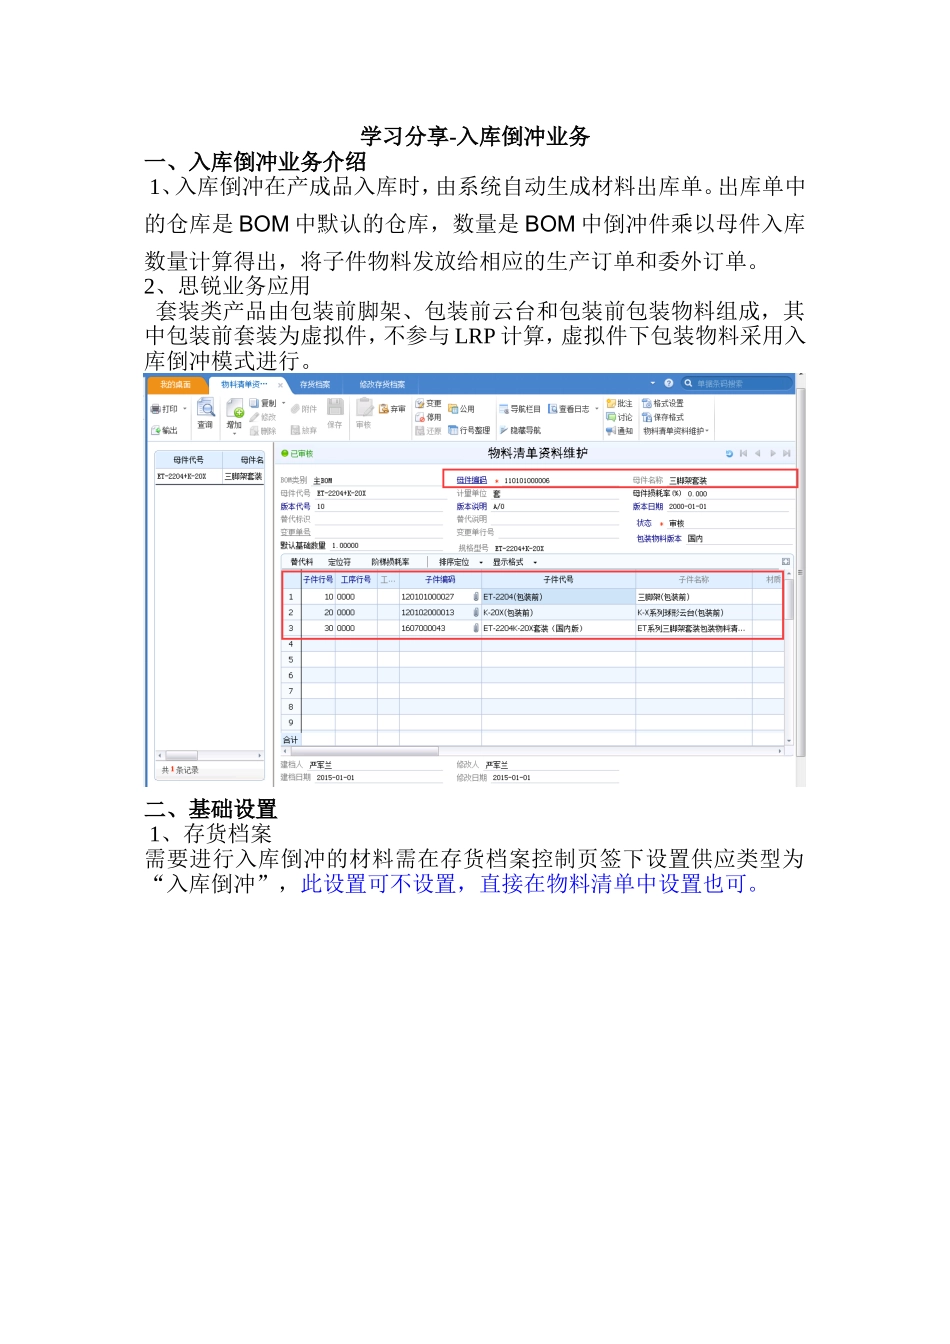This screenshot has height=1344, width=950.
Task: Click the 复制 copy icon
Action: (254, 403)
